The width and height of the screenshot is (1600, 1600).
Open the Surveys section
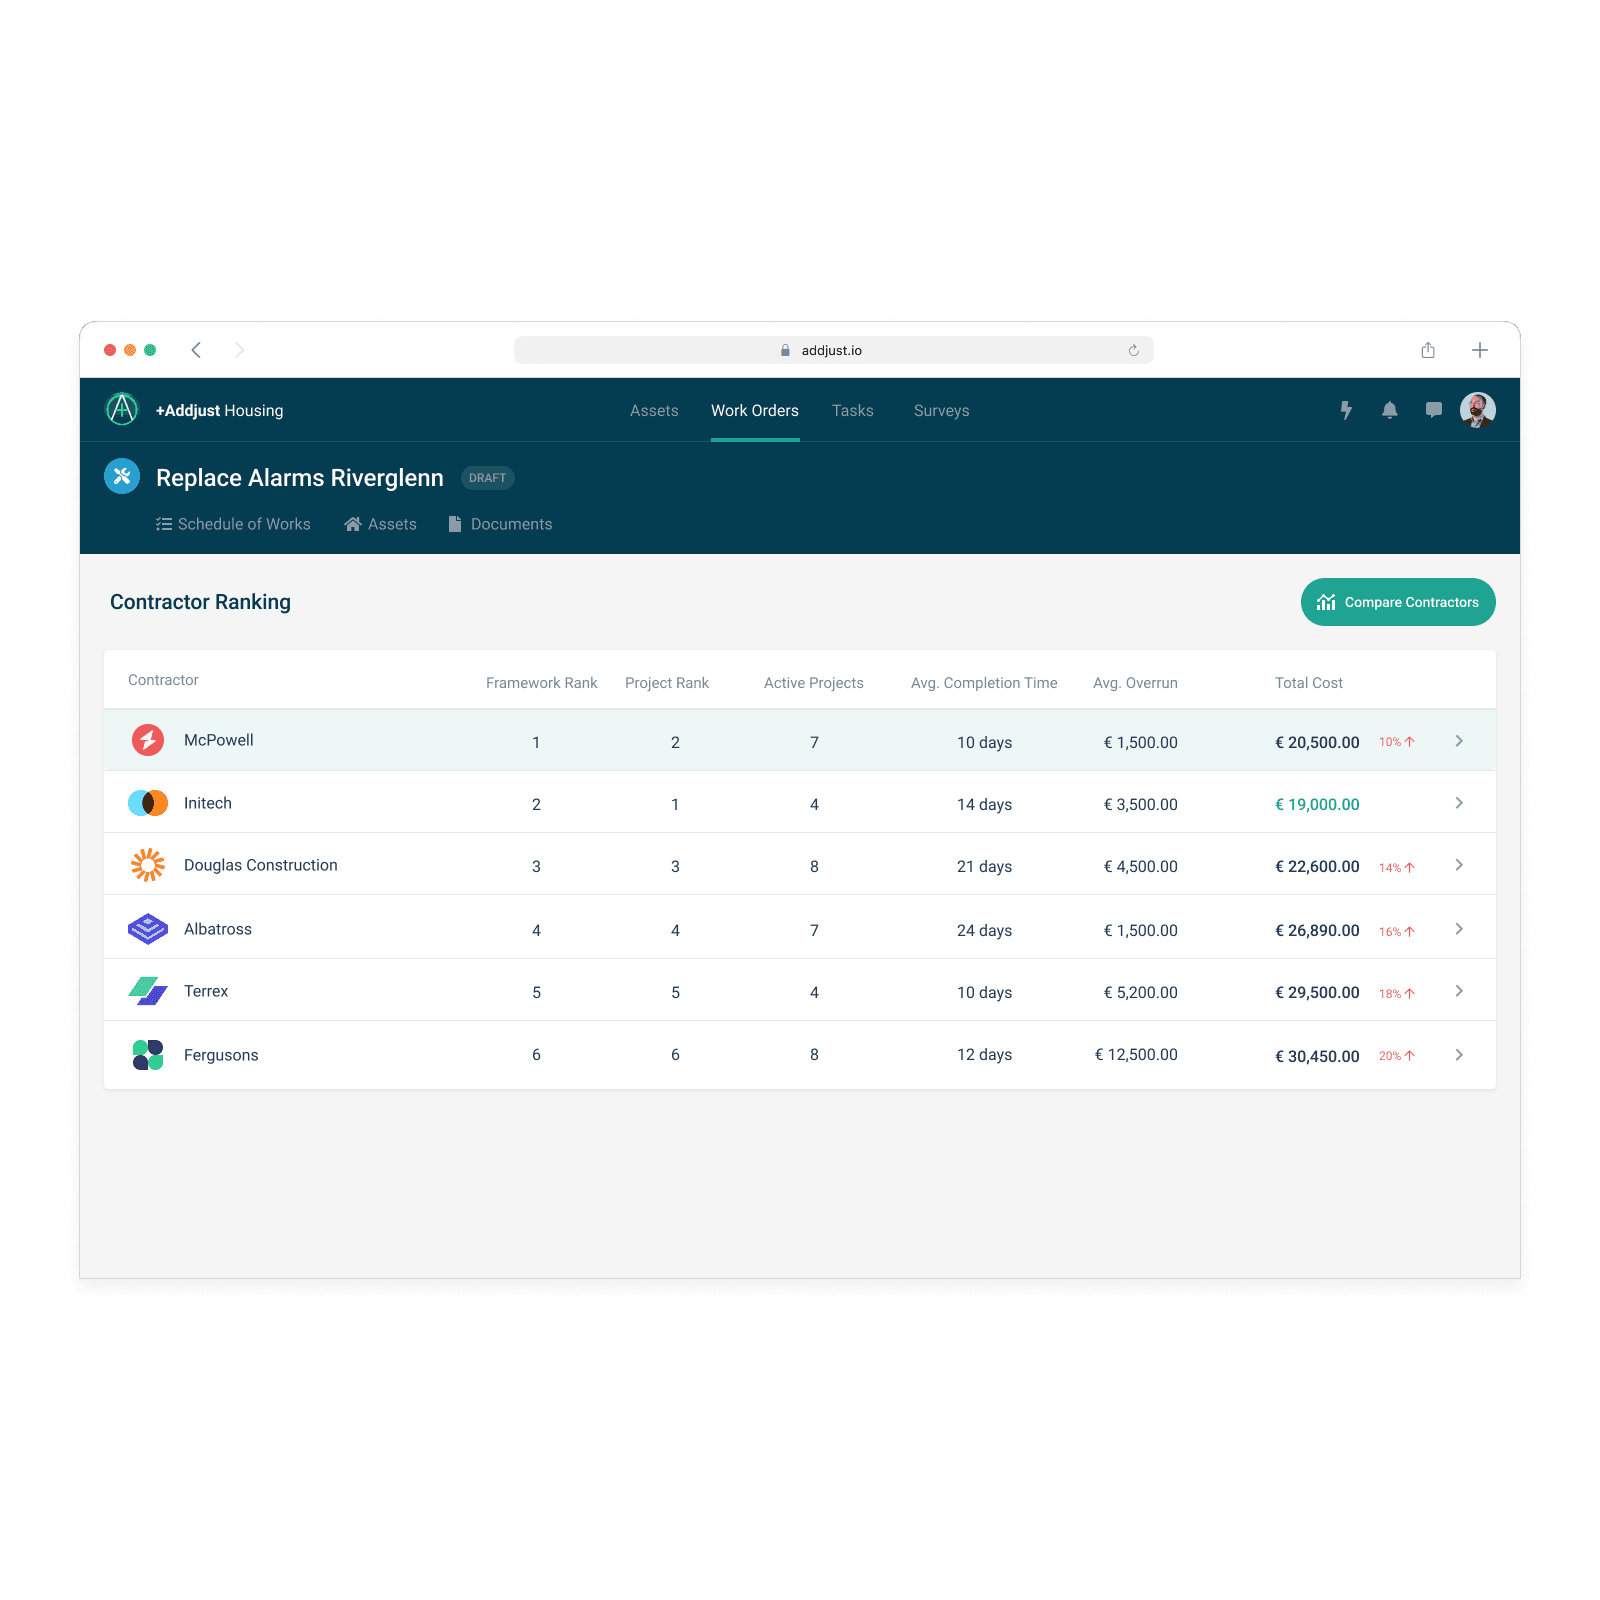[x=940, y=410]
